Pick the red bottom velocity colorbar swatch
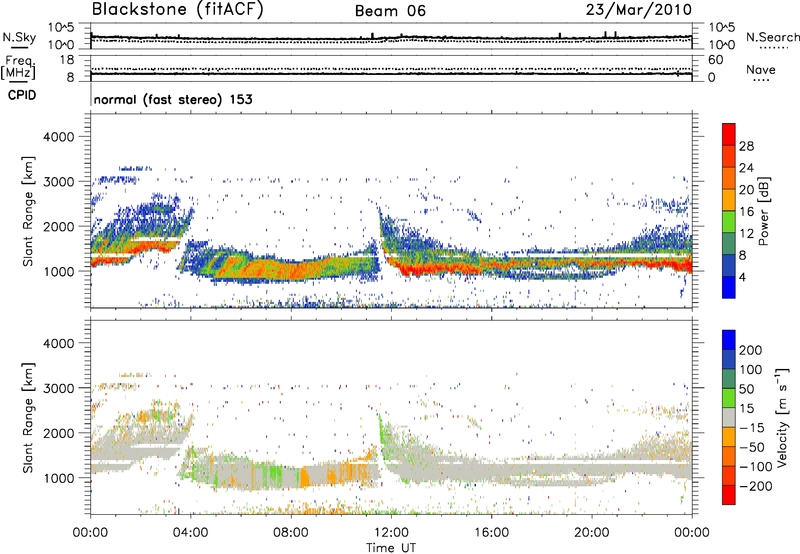This screenshot has height=554, width=800. pos(729,495)
